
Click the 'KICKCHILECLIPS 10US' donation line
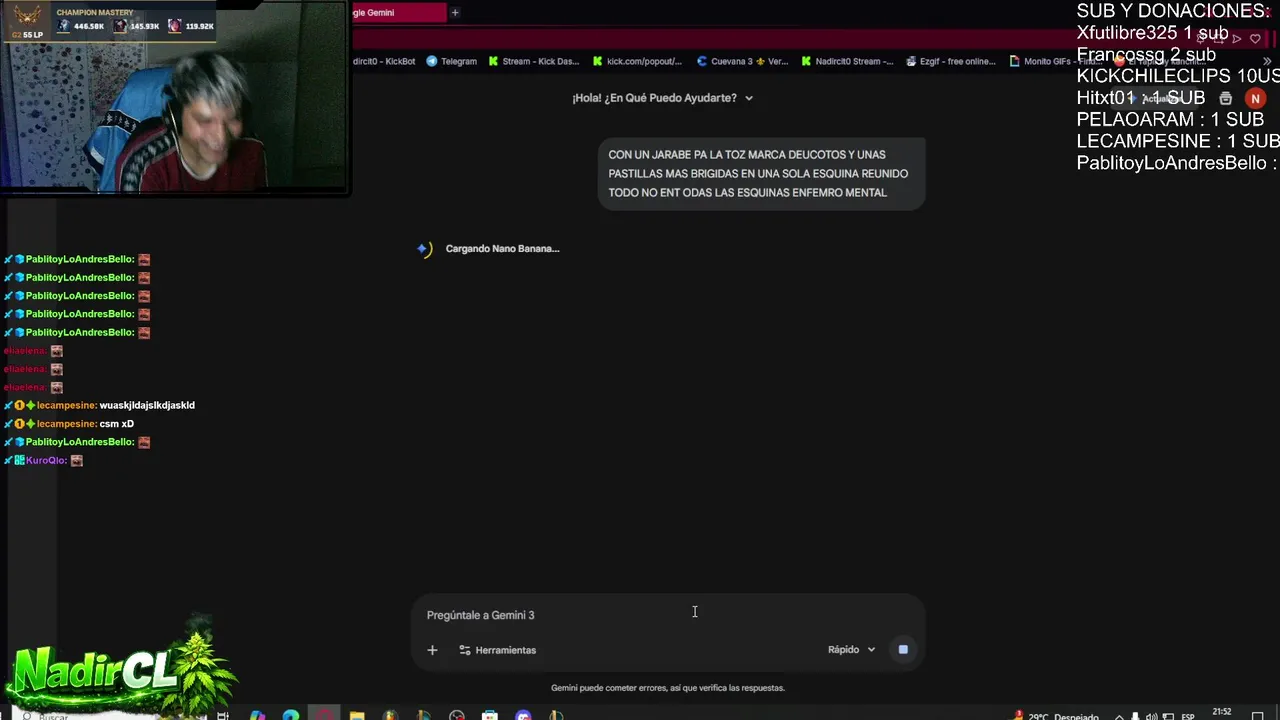coord(1178,76)
